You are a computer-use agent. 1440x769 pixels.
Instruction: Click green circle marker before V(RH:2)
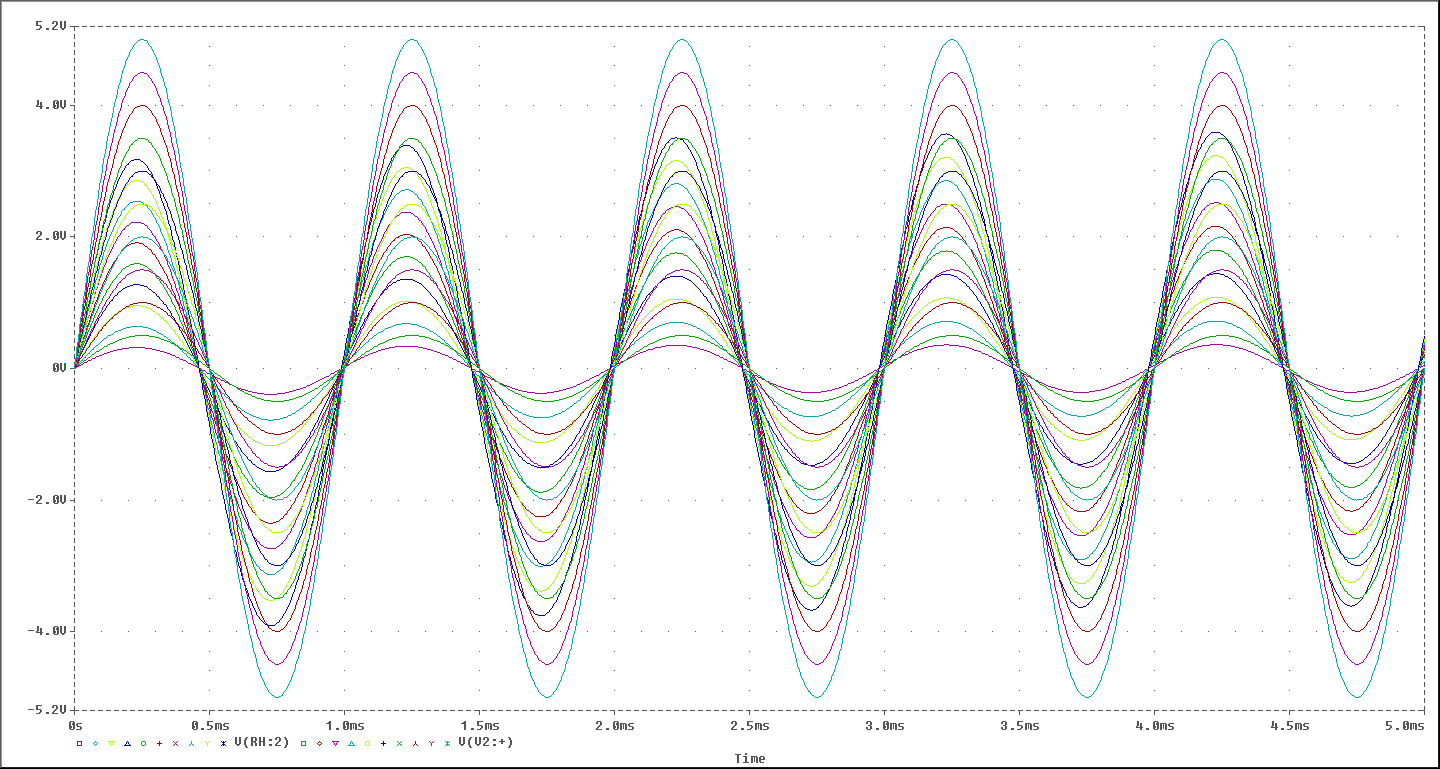tap(143, 743)
